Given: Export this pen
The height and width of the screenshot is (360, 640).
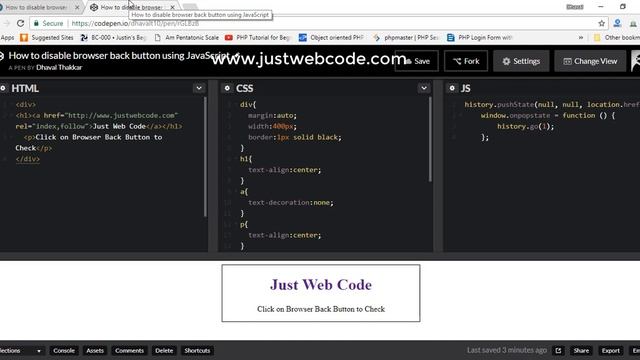Looking at the screenshot, I should (611, 351).
